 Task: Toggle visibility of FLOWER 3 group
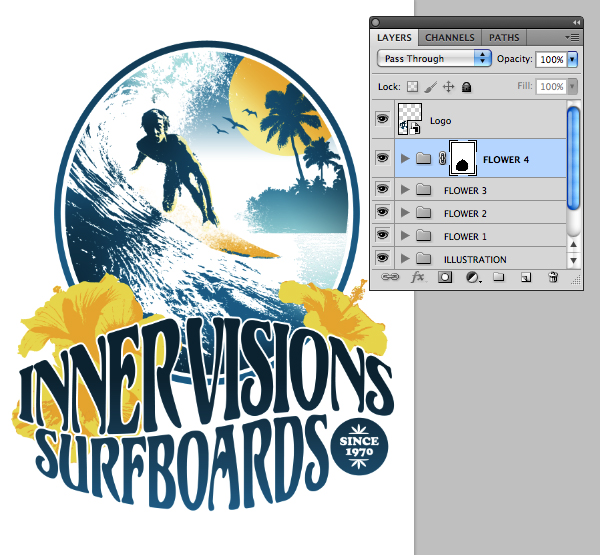pos(382,189)
